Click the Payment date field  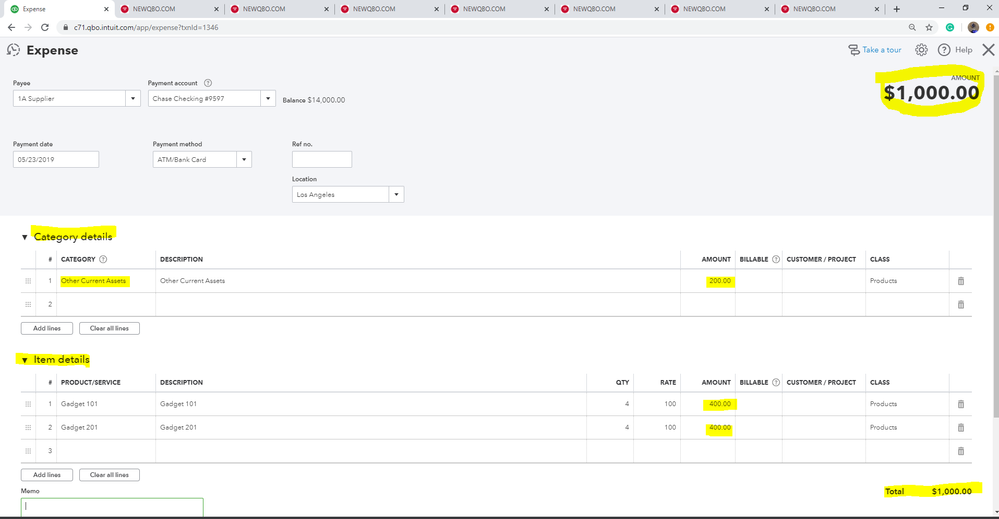point(56,159)
